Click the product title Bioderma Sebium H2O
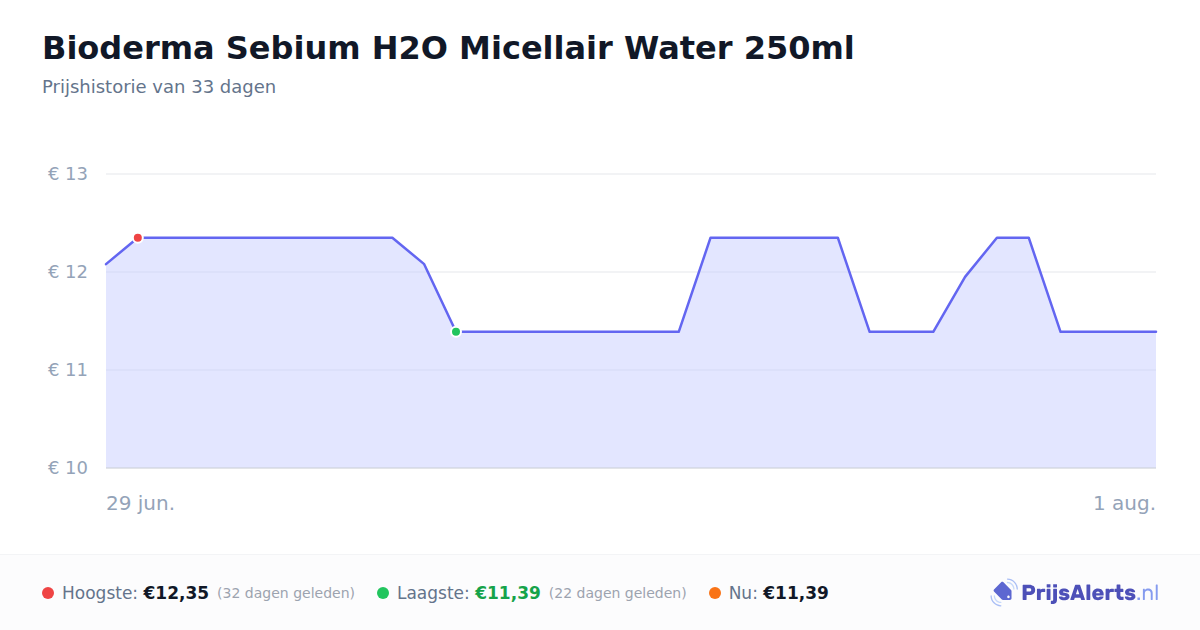The width and height of the screenshot is (1200, 630). [448, 48]
